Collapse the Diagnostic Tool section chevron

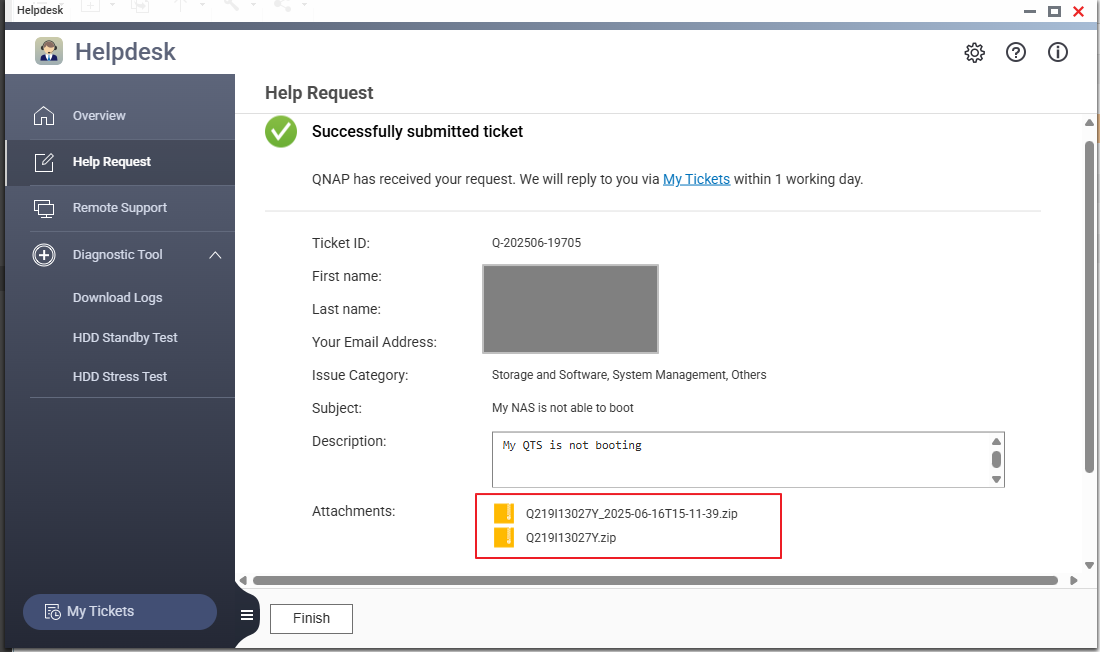[x=215, y=255]
